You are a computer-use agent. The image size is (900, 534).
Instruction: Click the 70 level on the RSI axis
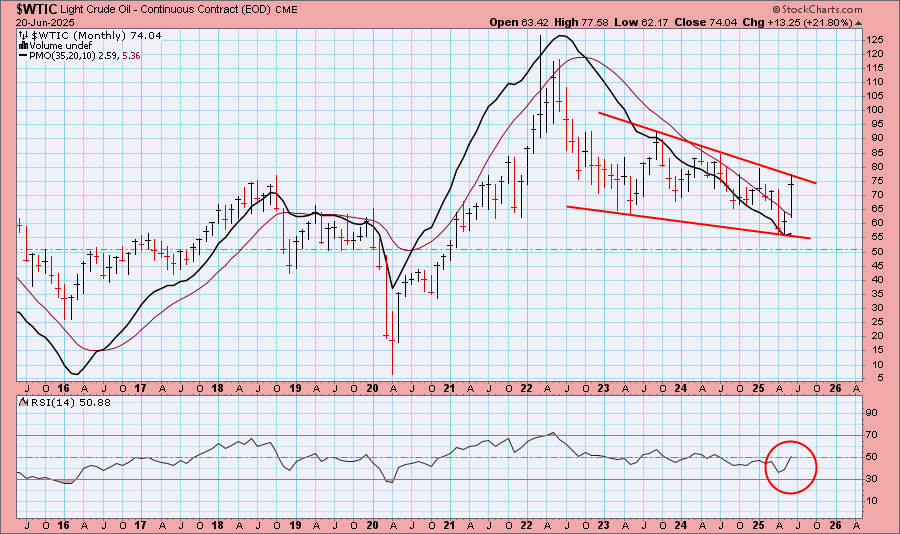click(872, 436)
